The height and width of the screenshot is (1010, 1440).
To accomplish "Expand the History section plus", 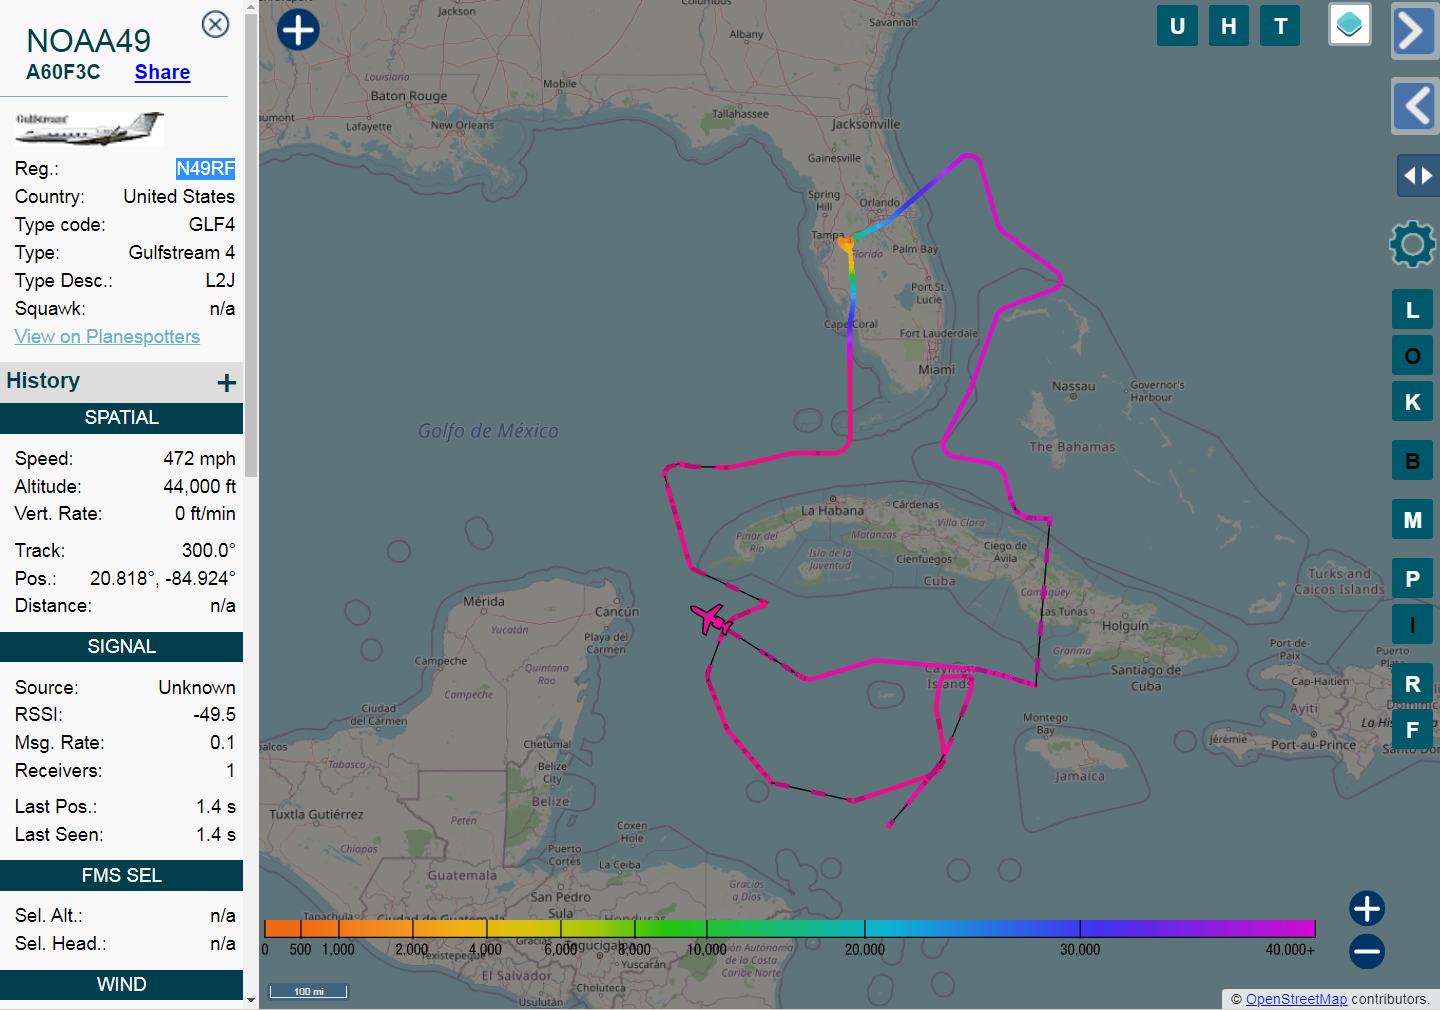I will point(227,382).
